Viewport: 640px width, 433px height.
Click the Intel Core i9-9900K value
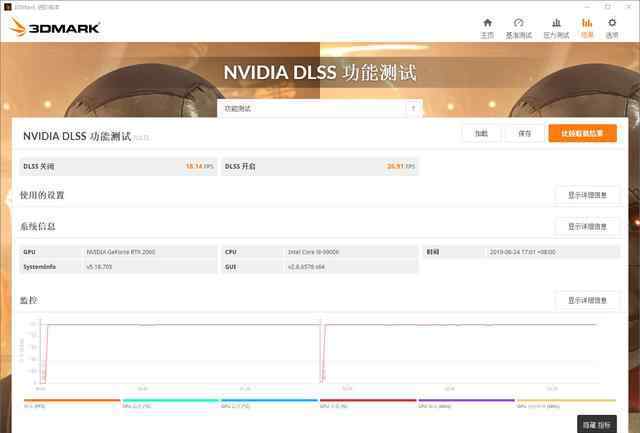click(313, 252)
